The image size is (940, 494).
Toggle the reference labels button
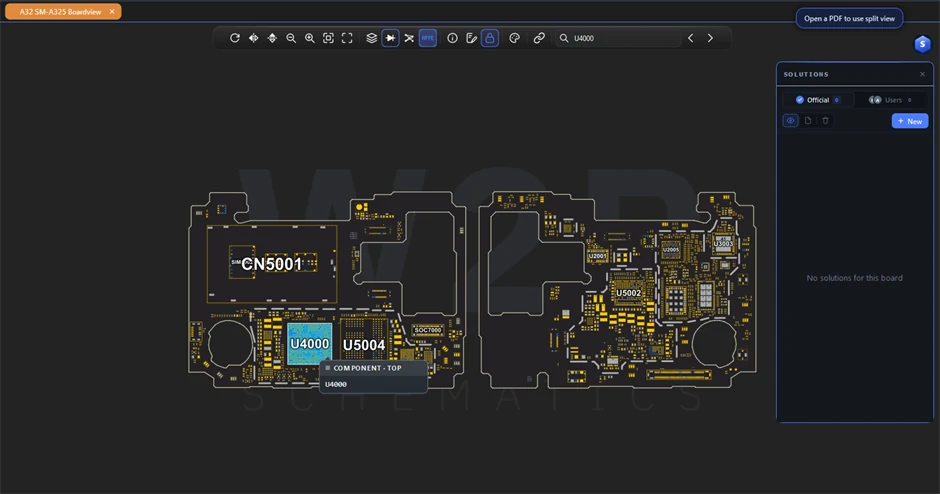pyautogui.click(x=427, y=38)
